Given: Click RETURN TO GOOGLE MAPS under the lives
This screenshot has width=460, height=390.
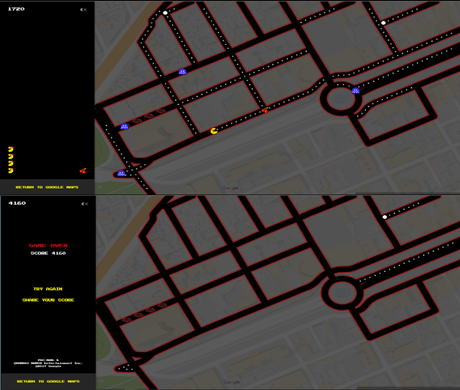Looking at the screenshot, I should (x=47, y=187).
